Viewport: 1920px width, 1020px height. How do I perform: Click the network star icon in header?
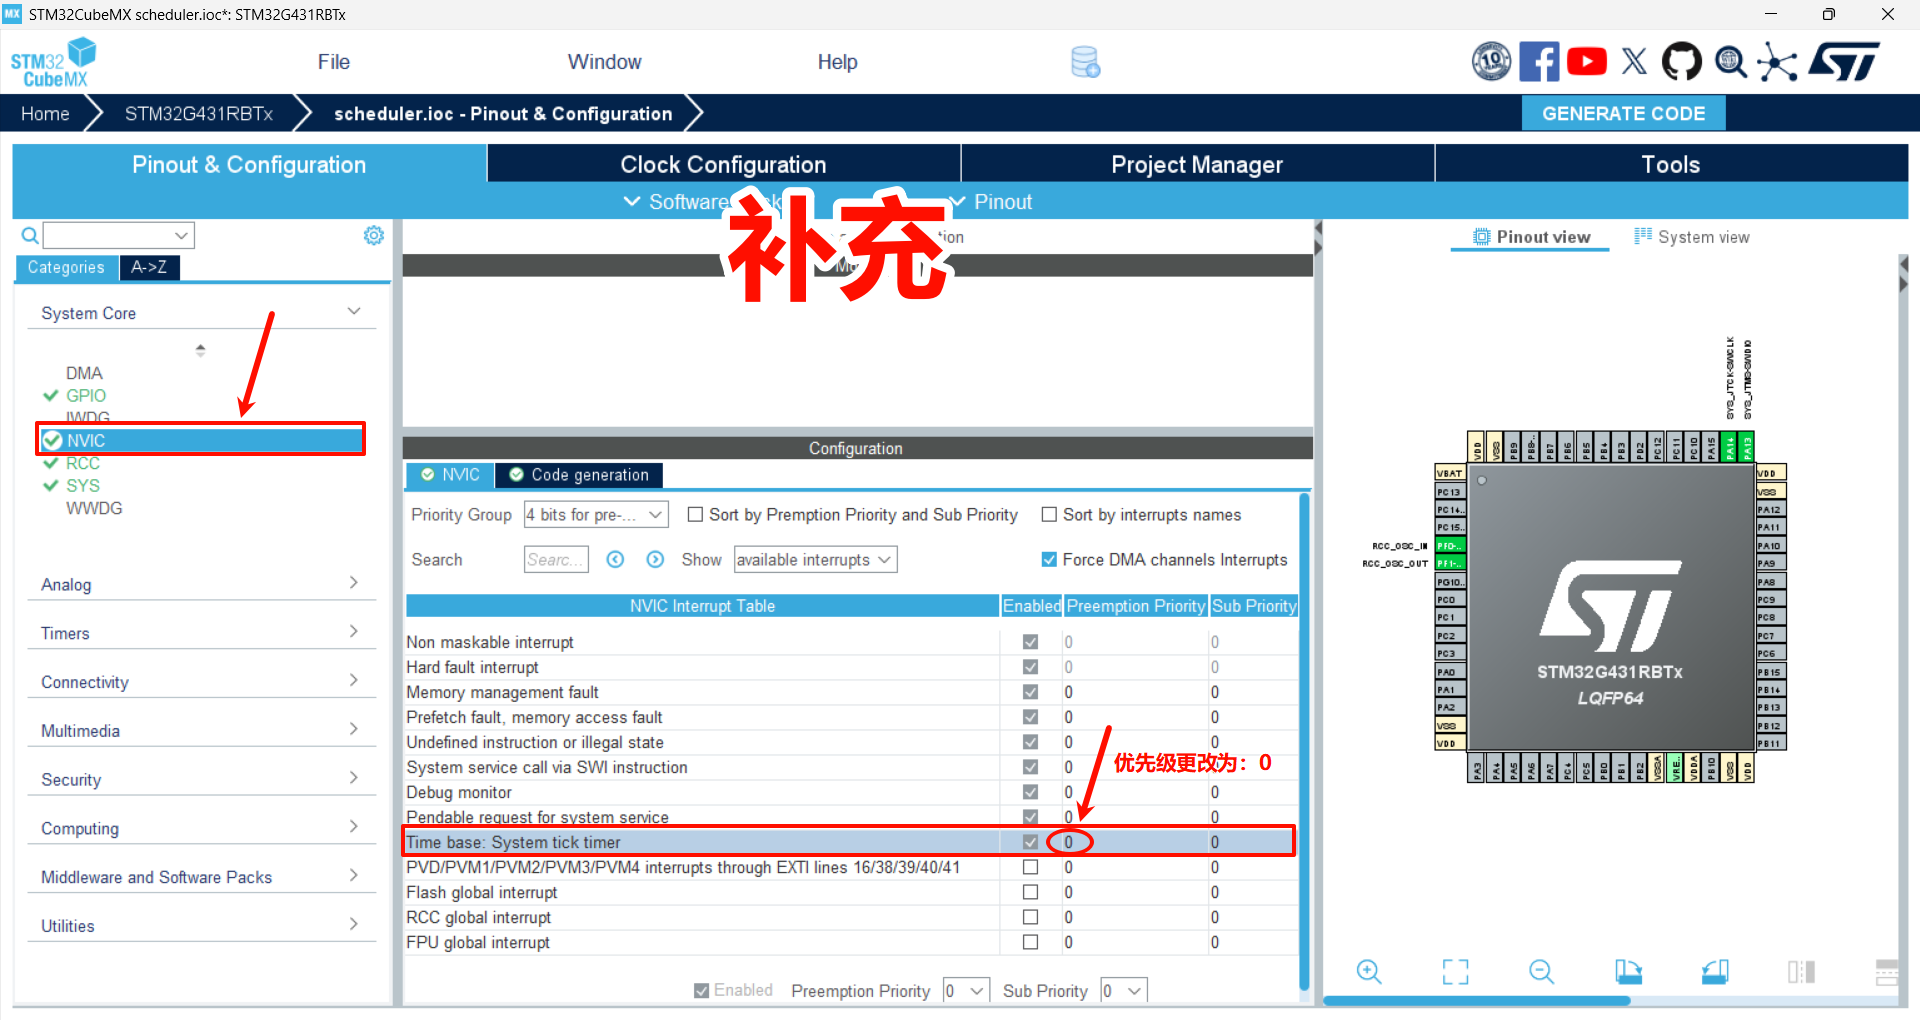coord(1777,62)
